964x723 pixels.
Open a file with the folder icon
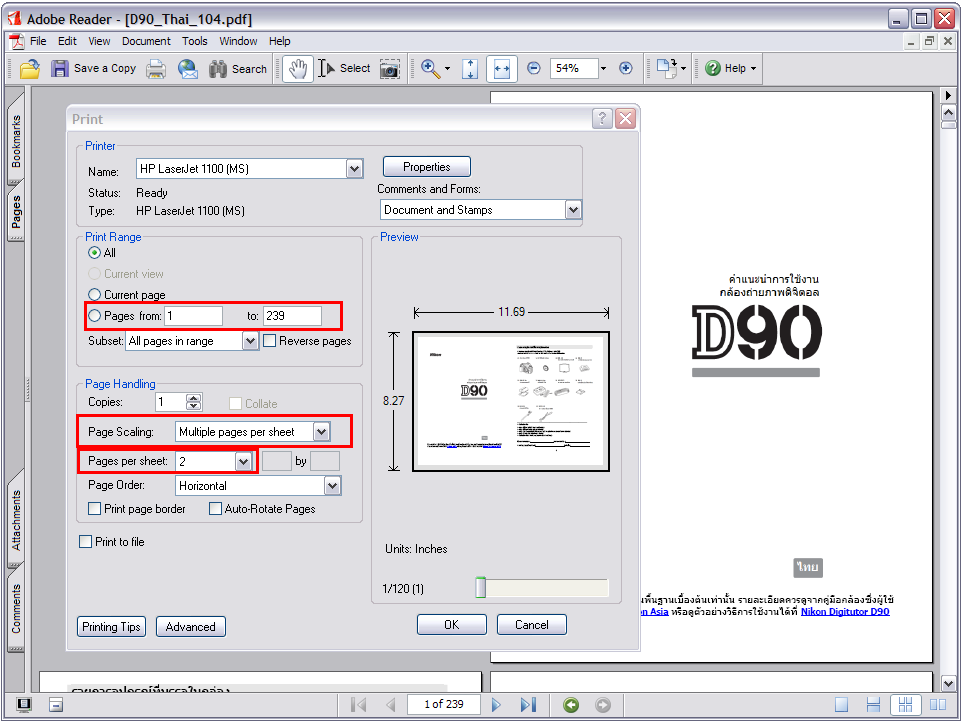pyautogui.click(x=30, y=69)
